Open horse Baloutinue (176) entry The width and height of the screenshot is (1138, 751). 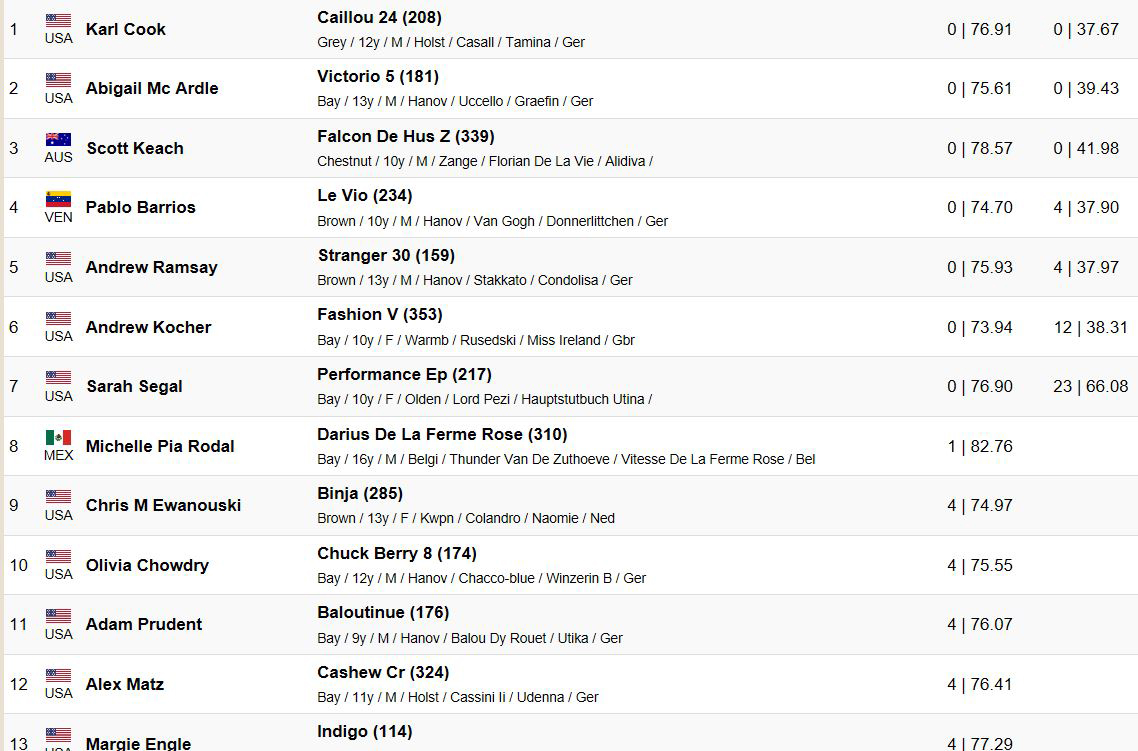click(383, 612)
